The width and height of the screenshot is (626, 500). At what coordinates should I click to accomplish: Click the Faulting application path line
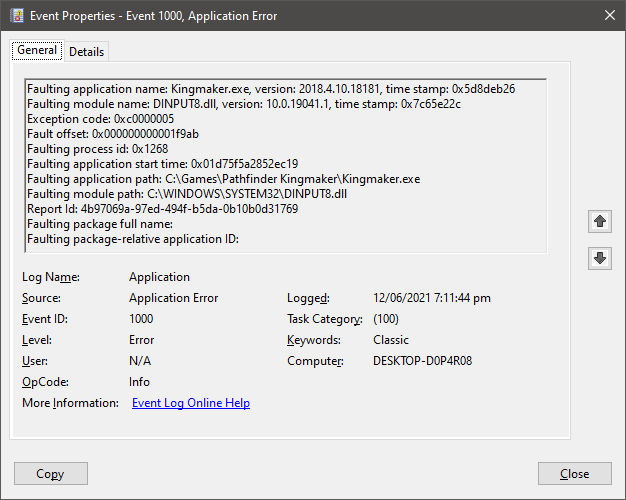pyautogui.click(x=224, y=179)
